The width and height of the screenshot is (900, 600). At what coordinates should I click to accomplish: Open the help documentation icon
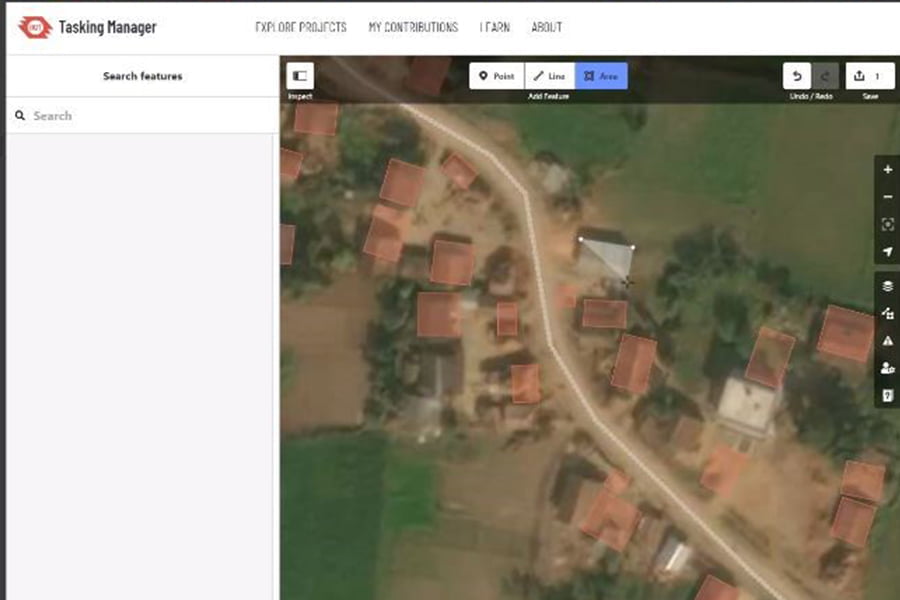887,396
